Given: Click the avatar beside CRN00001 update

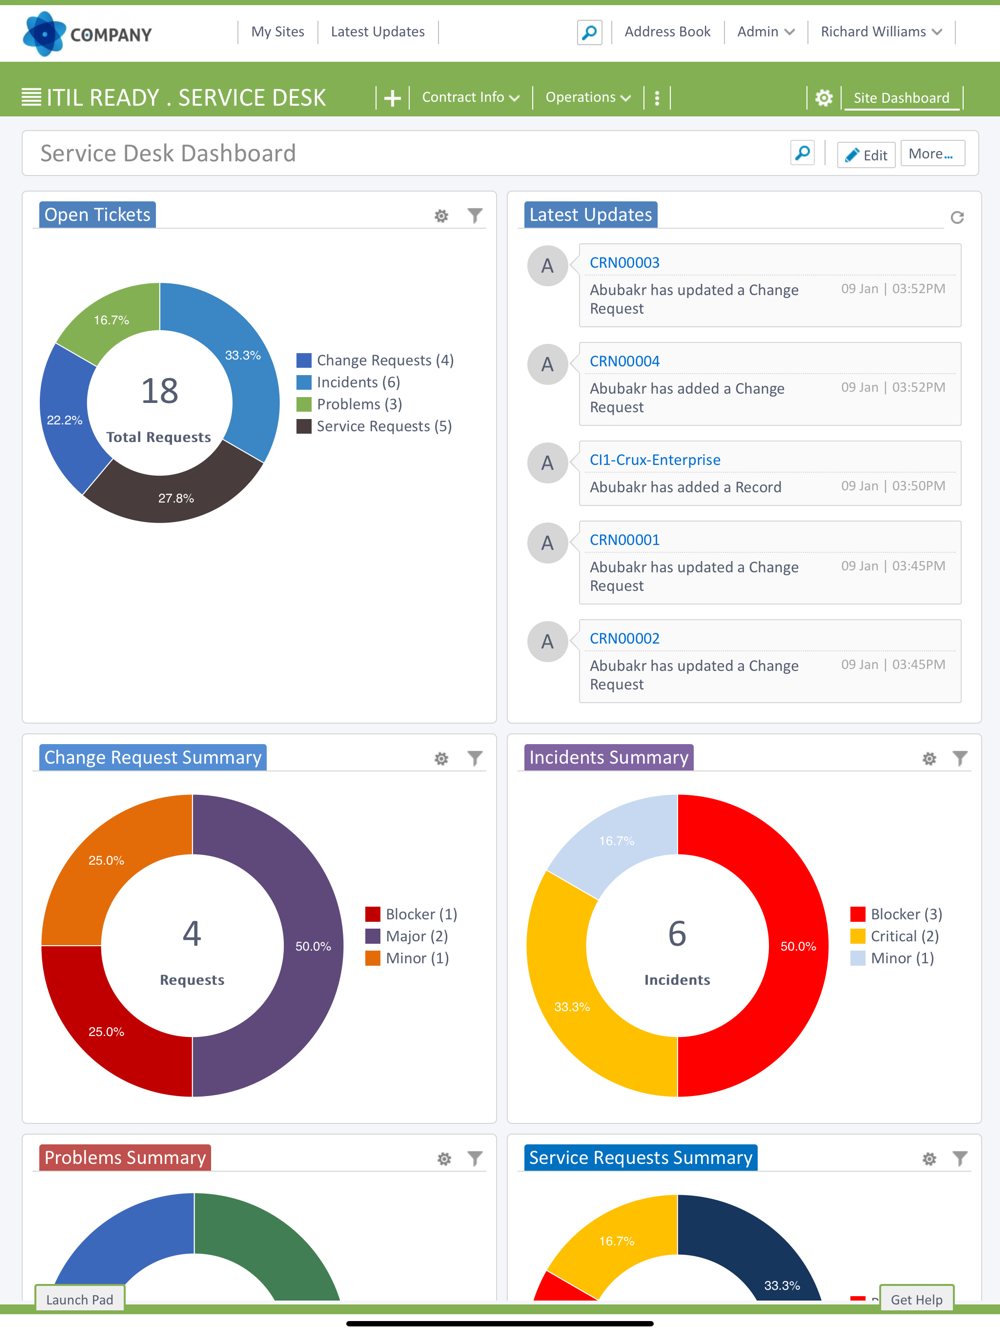Looking at the screenshot, I should click(547, 543).
